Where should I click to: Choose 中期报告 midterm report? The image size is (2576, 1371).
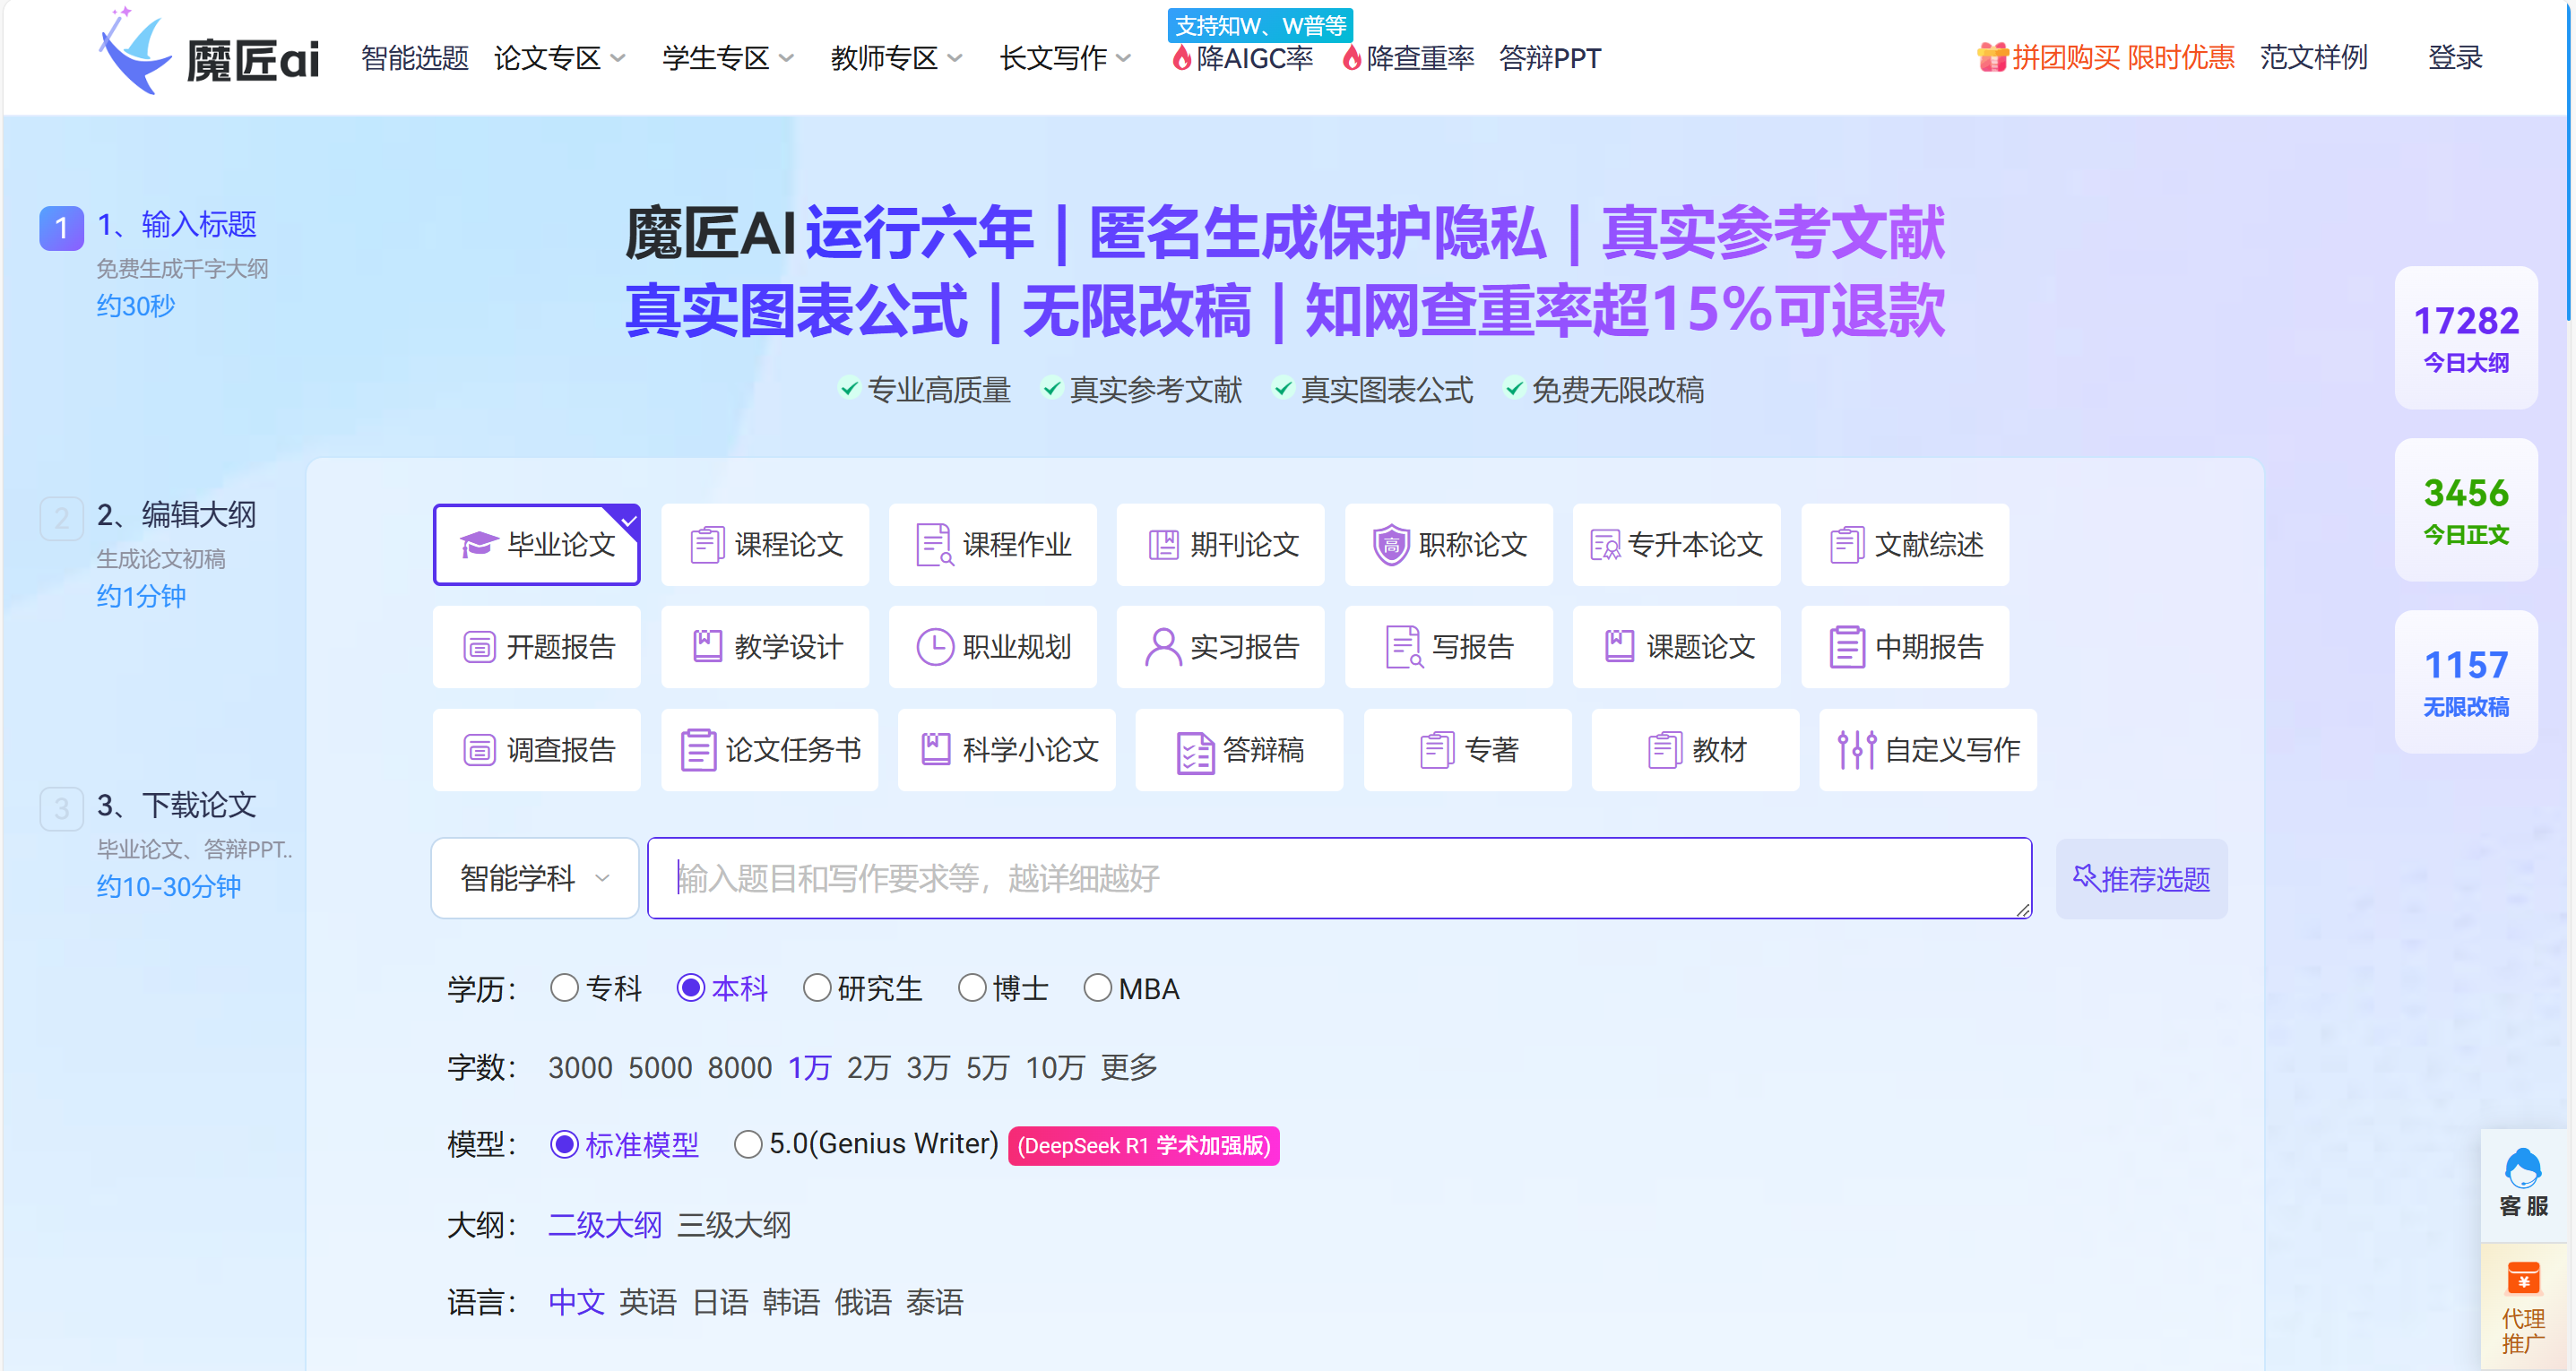tap(1905, 647)
